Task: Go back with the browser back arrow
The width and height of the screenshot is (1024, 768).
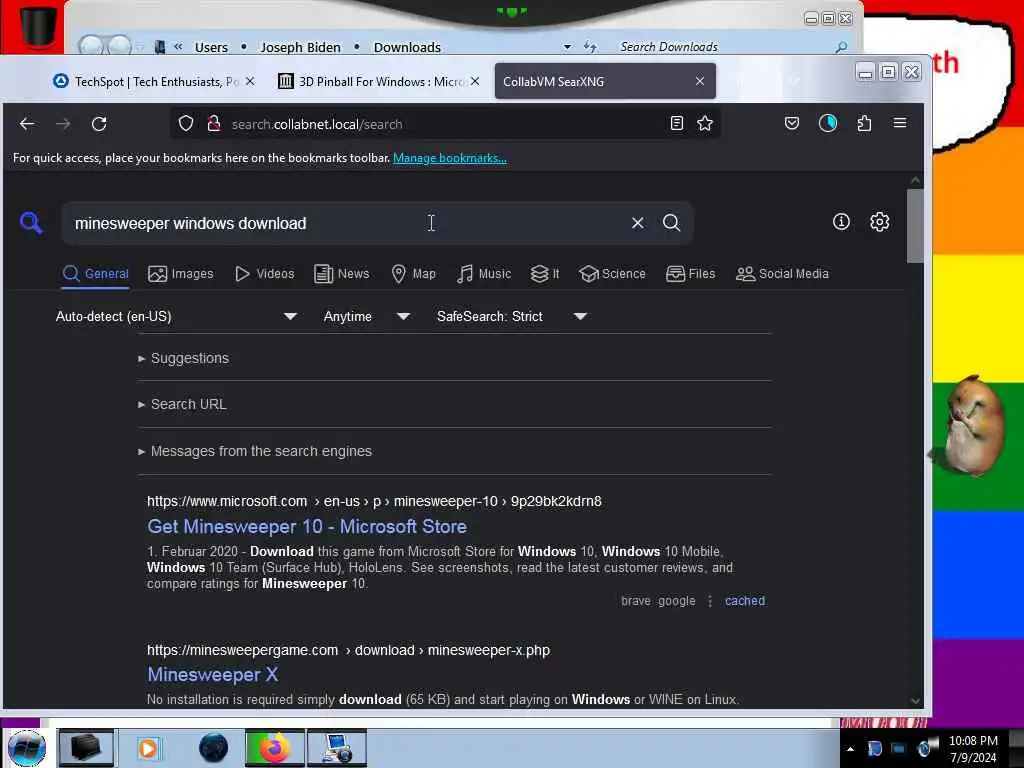Action: [27, 123]
